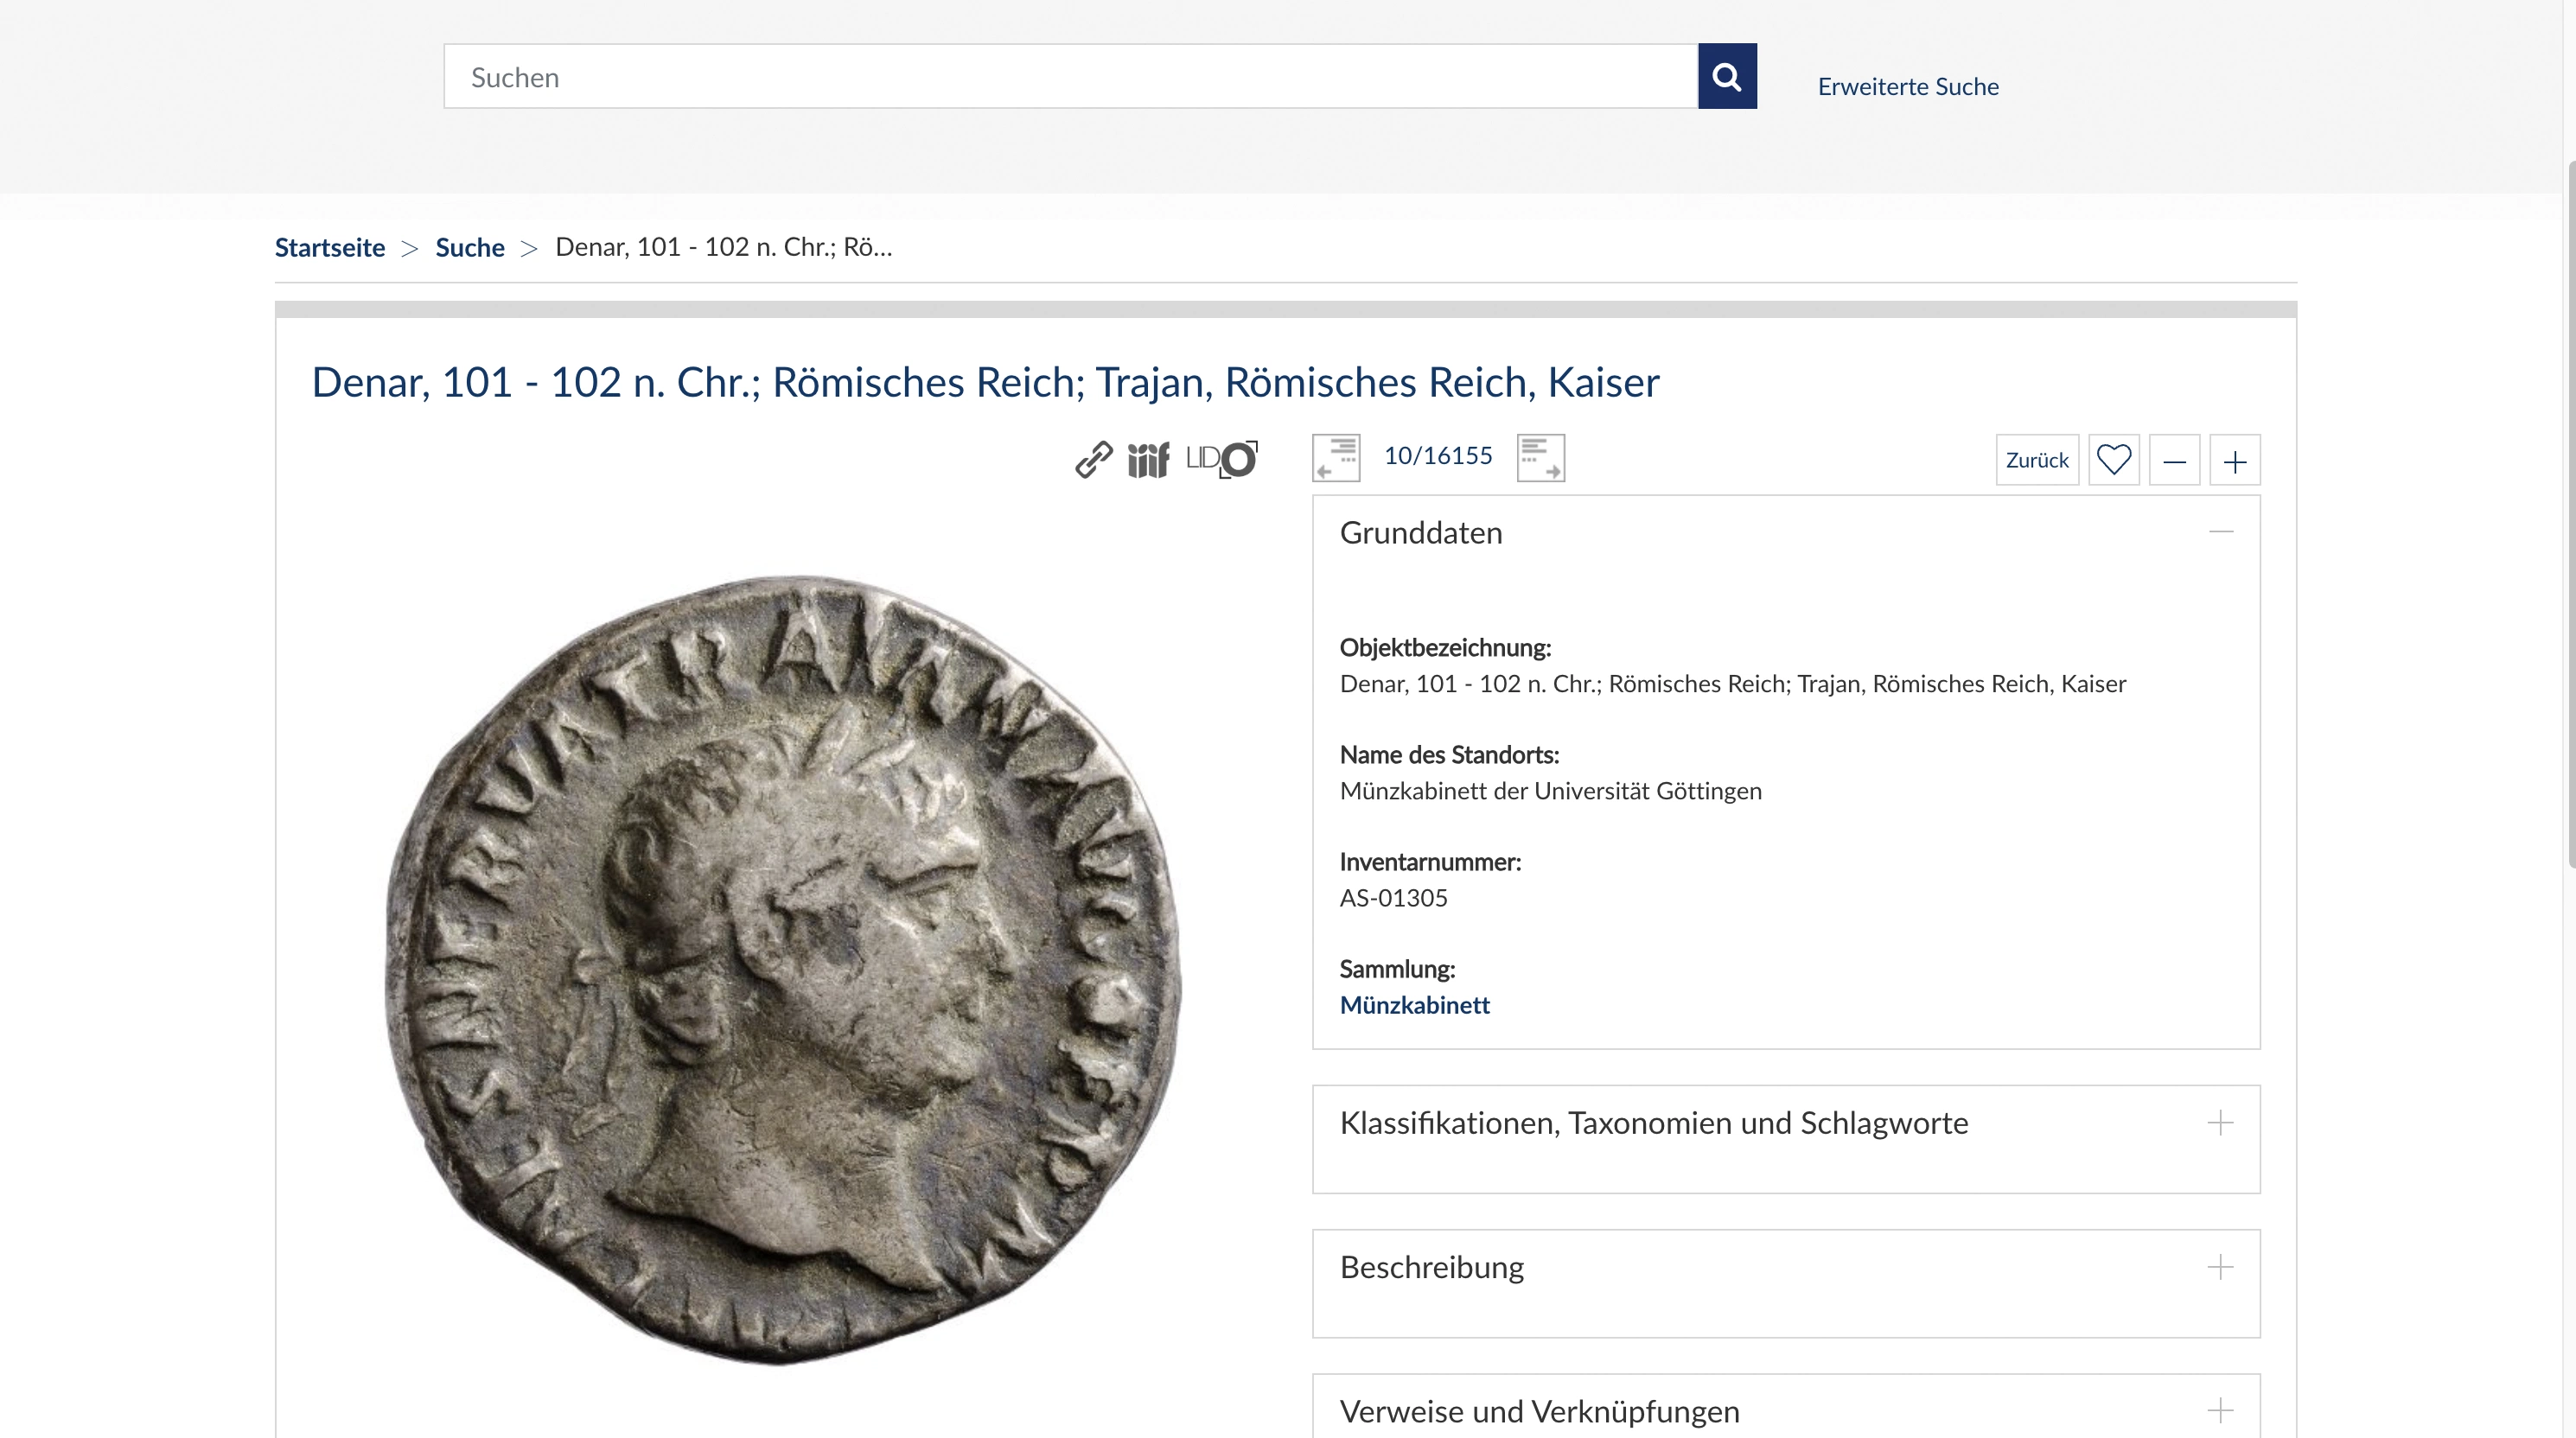Collapse all sections with minus button
2576x1438 pixels.
point(2174,460)
